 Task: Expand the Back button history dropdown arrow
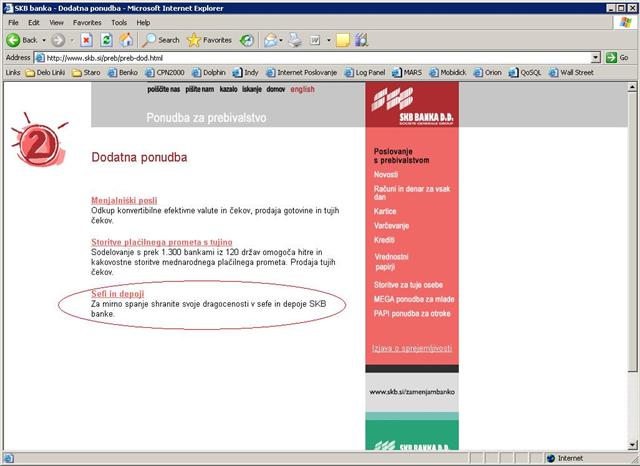coord(44,40)
